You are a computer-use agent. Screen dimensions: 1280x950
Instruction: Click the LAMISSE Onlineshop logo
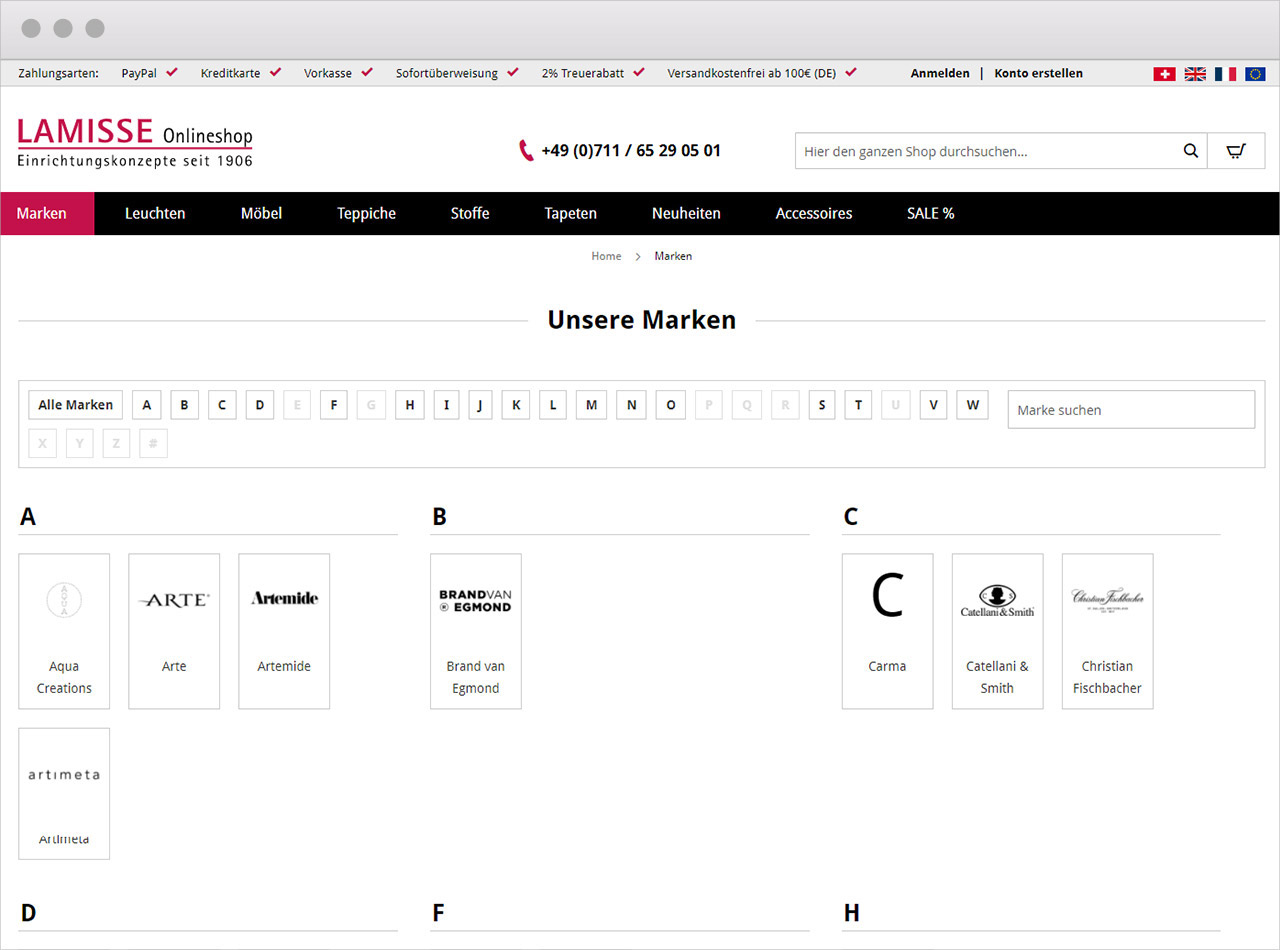point(135,142)
